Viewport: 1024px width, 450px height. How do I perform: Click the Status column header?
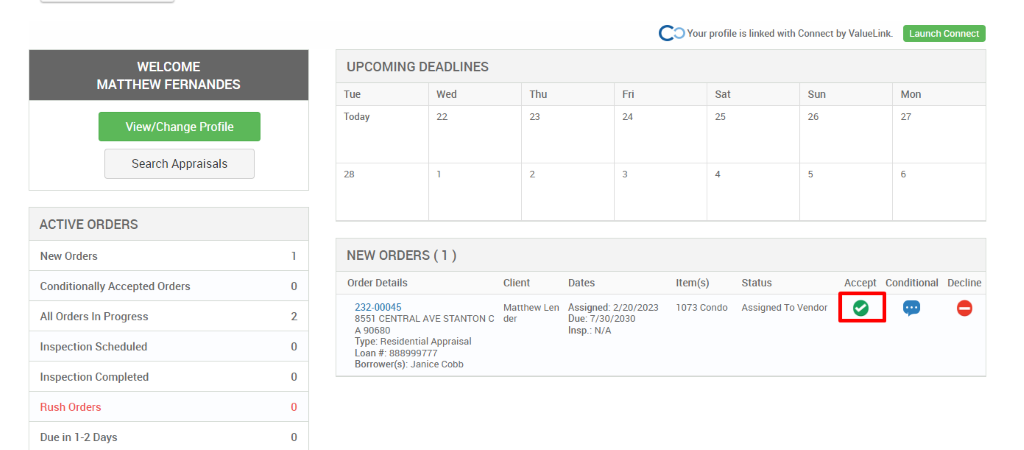click(756, 283)
